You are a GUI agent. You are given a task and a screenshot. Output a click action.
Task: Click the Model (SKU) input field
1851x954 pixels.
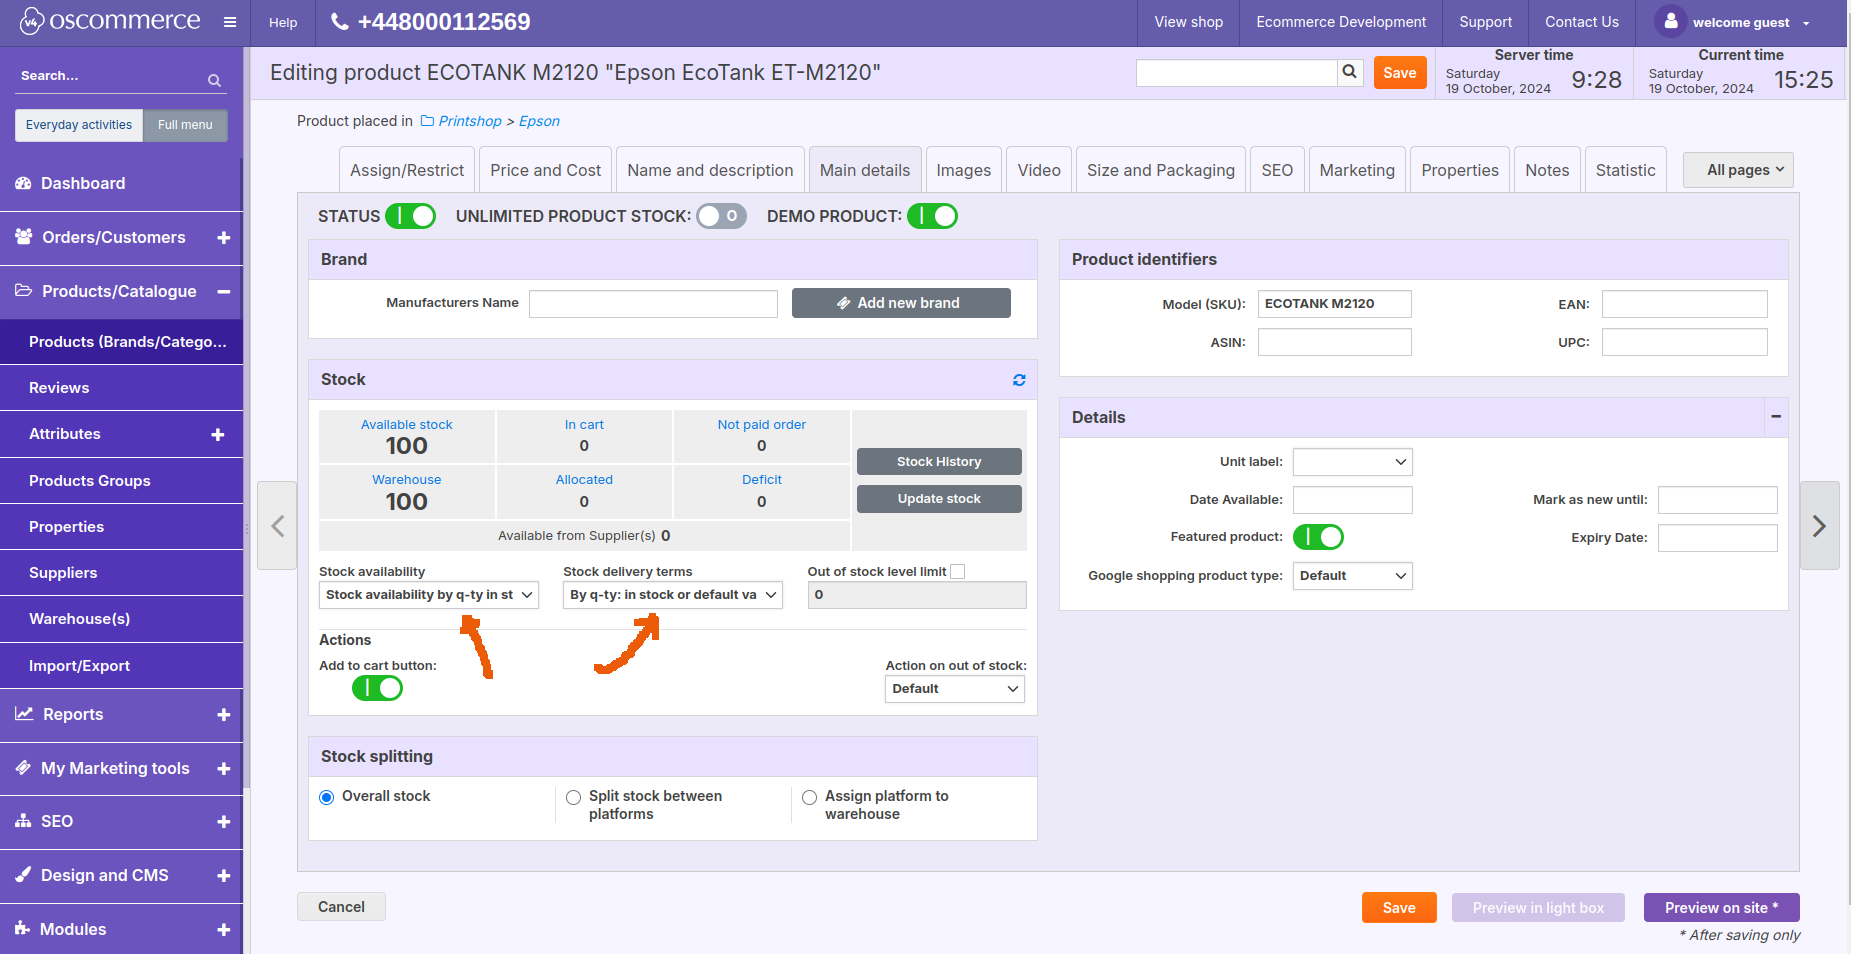pos(1334,304)
